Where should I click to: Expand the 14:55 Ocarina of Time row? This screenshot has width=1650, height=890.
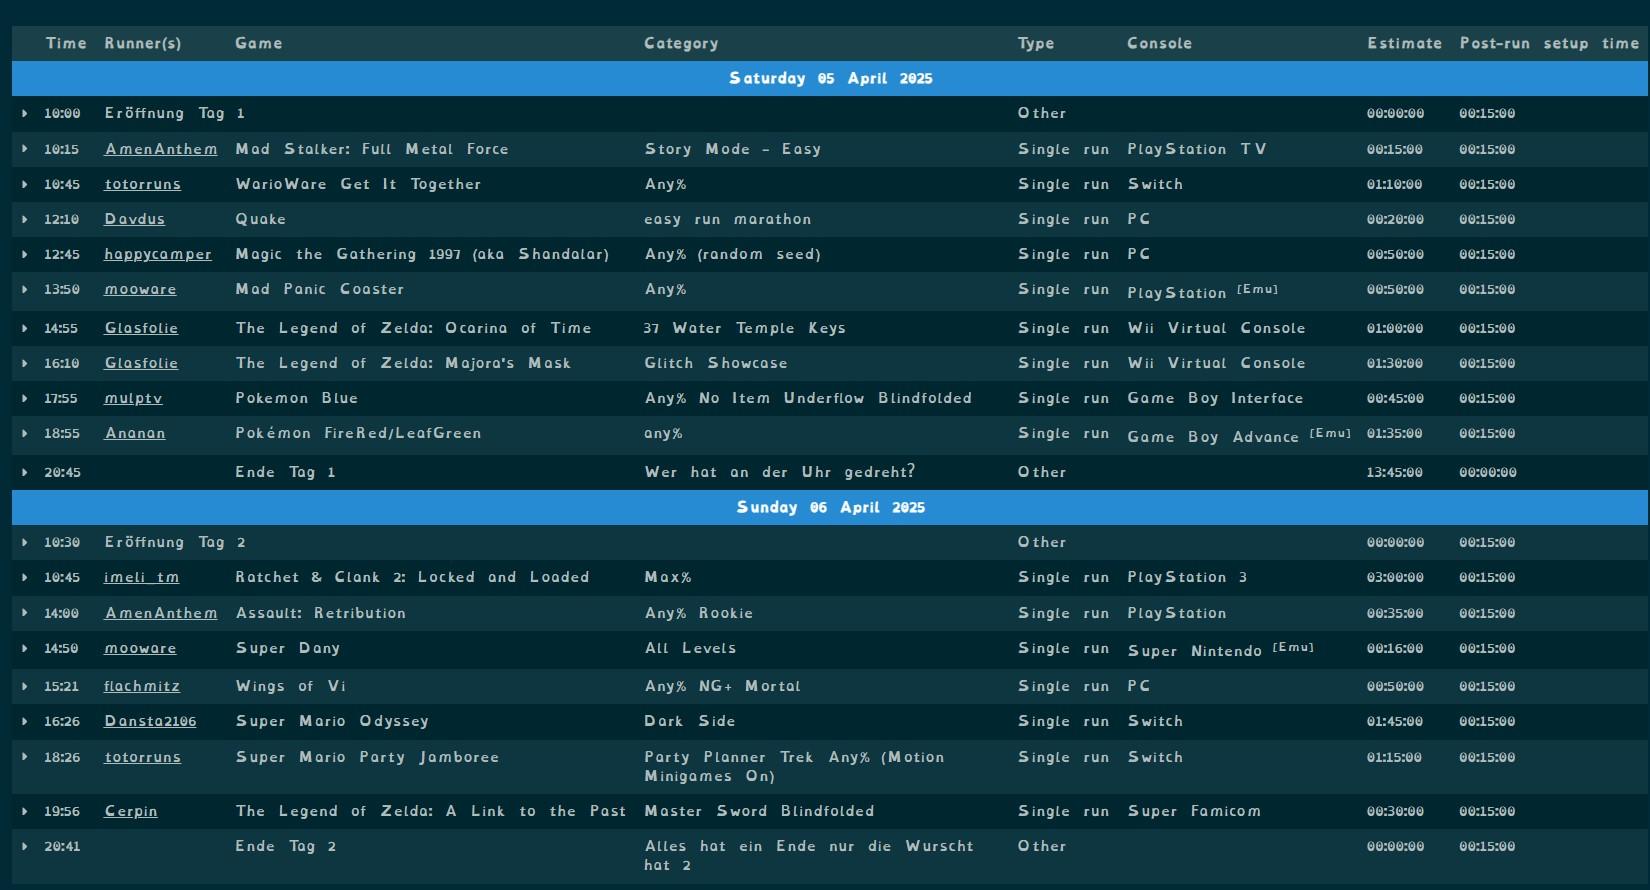coord(25,328)
